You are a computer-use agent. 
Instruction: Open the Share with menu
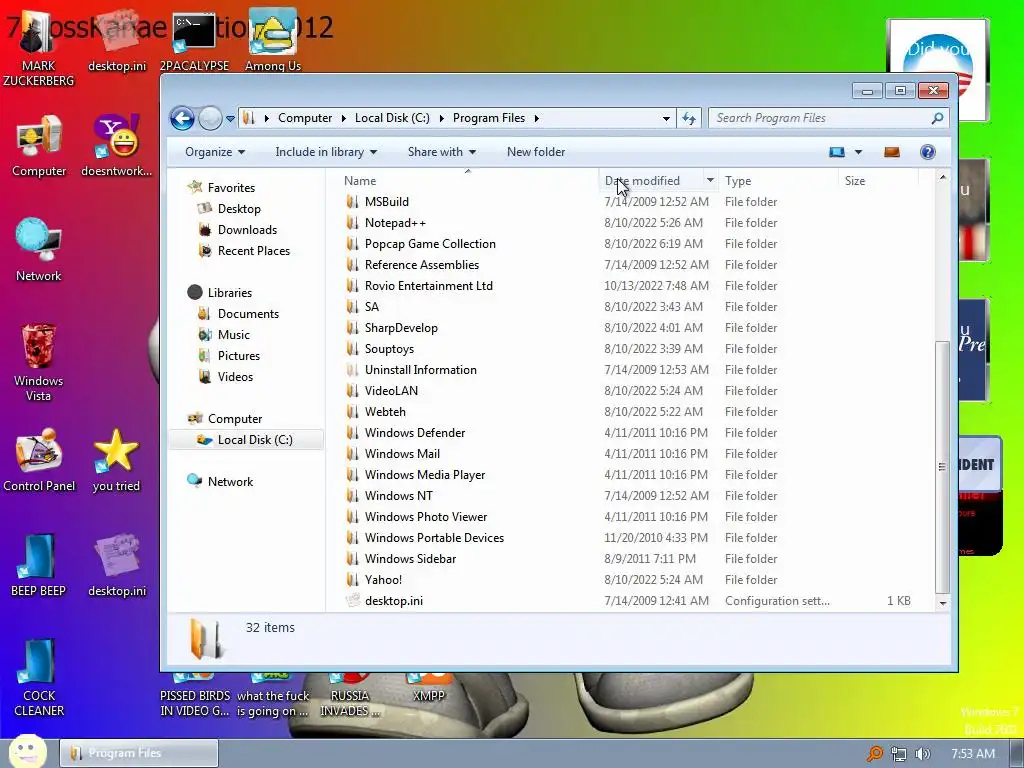[441, 152]
